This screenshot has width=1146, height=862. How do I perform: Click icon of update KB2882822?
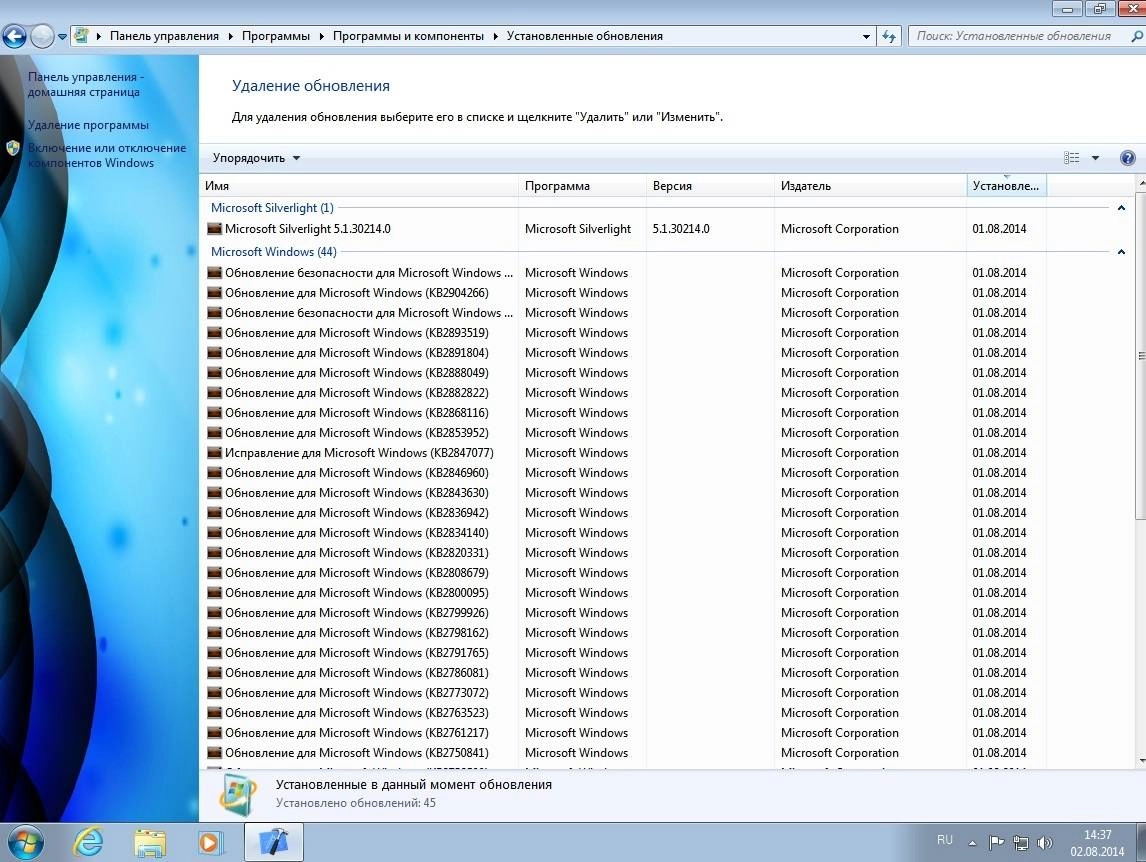[214, 393]
